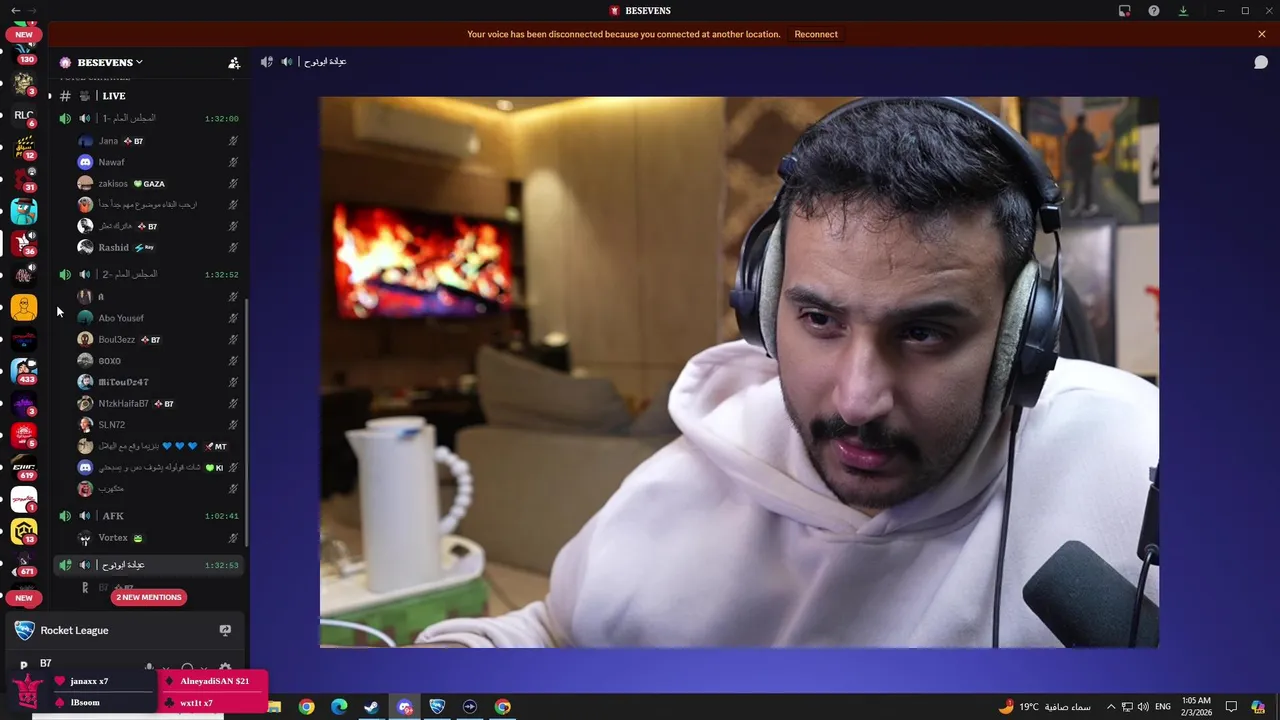1280x720 pixels.
Task: Open the chat bubble icon at top right
Action: (x=1261, y=62)
